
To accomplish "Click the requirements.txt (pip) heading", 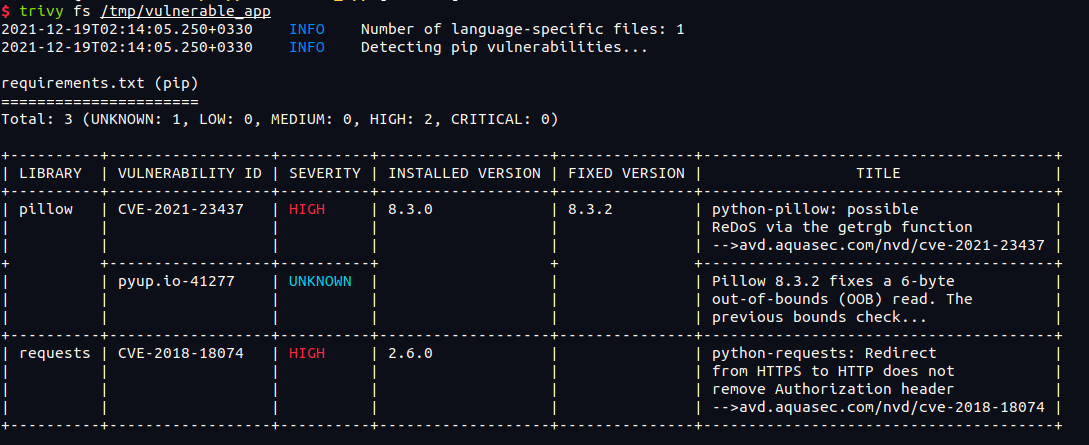I will [82, 84].
